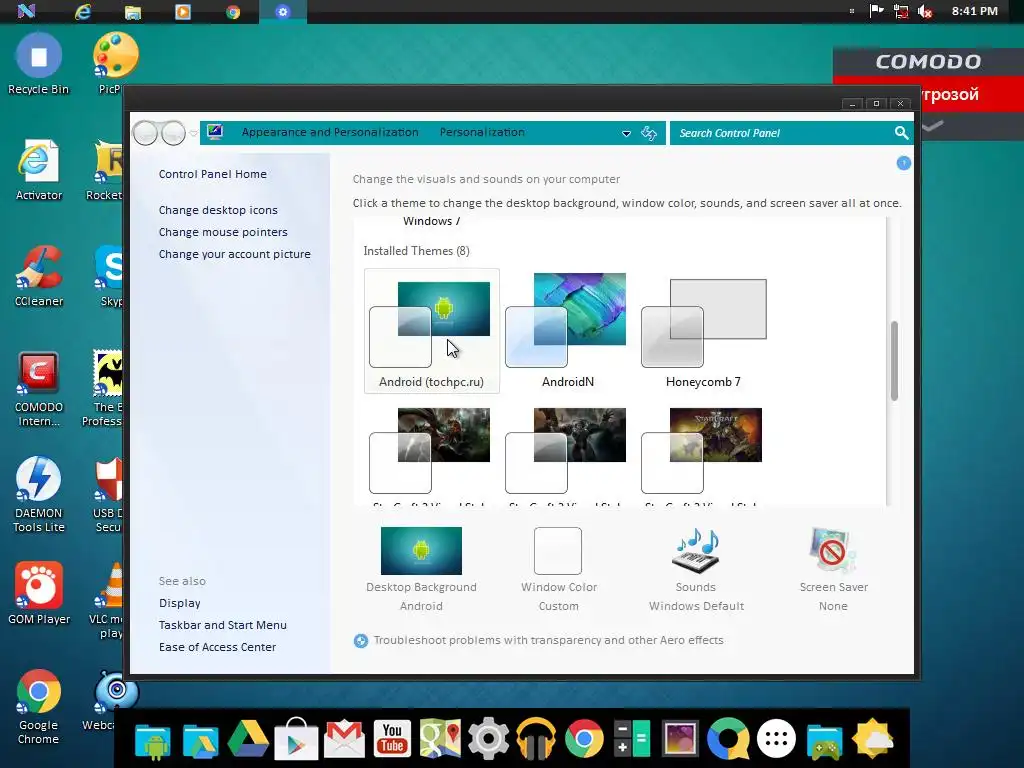
Task: Open the Drive folder icon in dock
Action: pyautogui.click(x=200, y=741)
